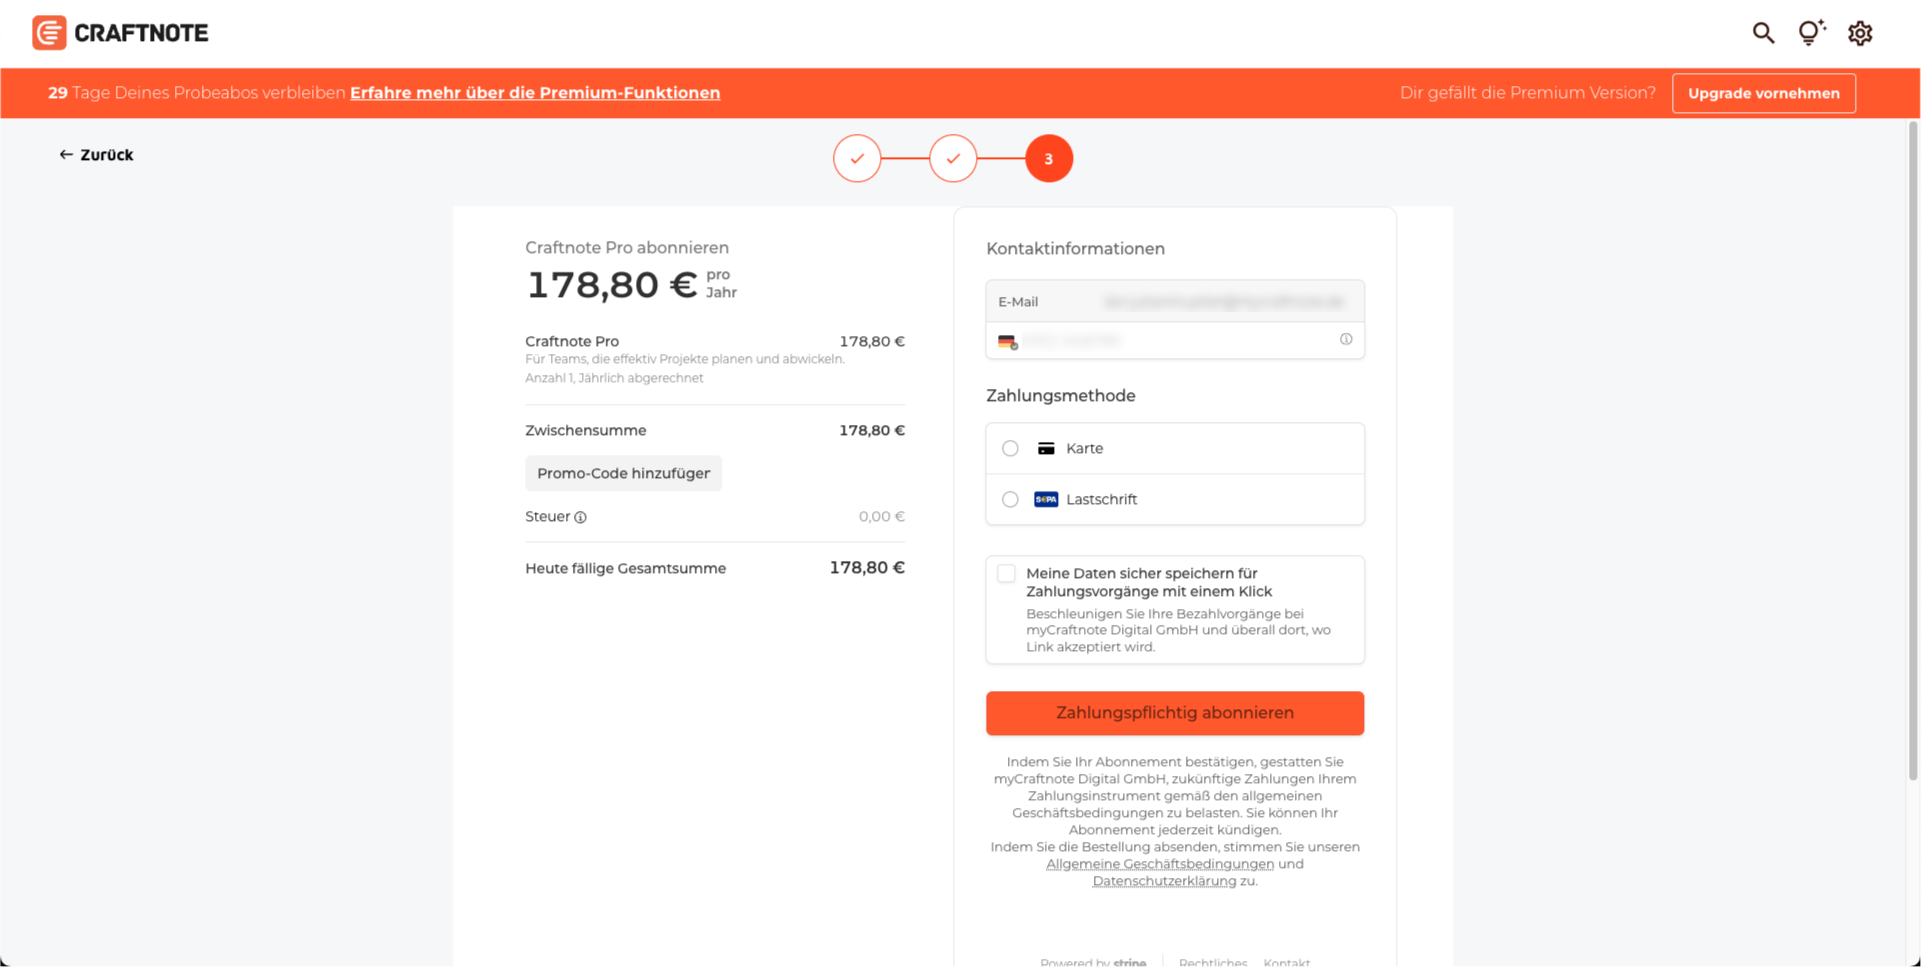Check the Meine Daten sicher speichern box
Viewport: 1921px width, 967px height.
(x=1006, y=573)
